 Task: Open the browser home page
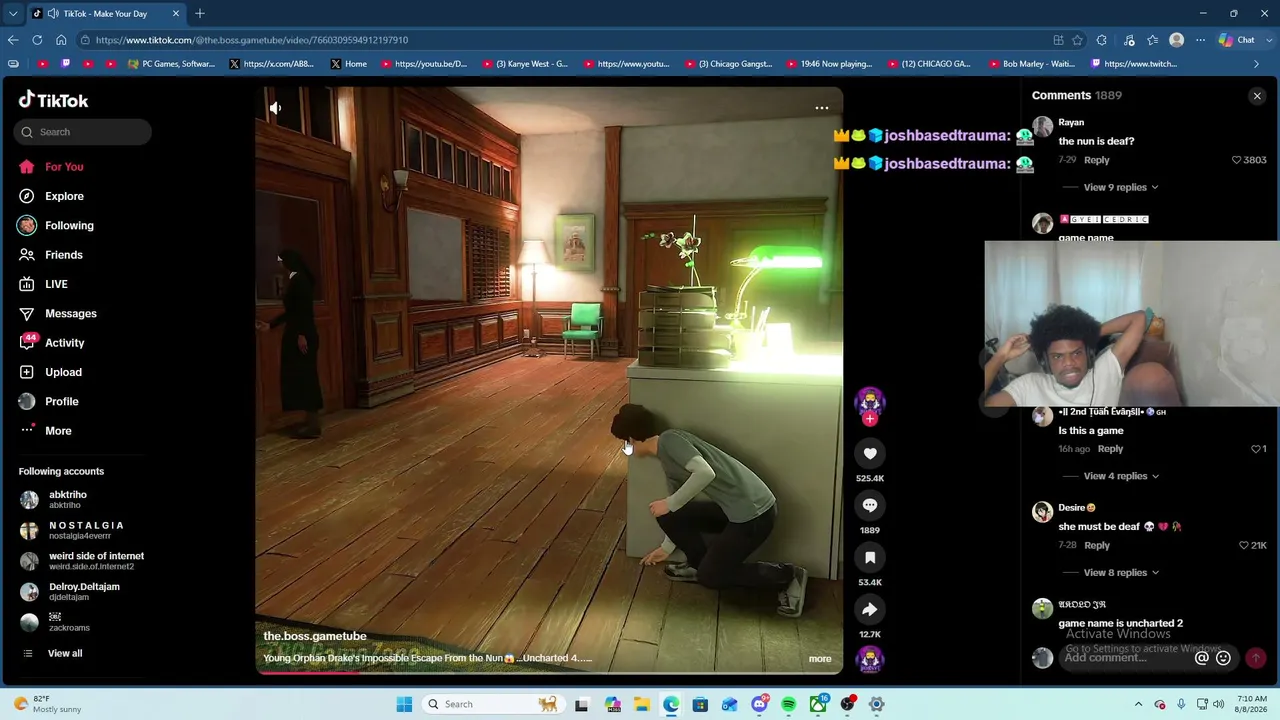(61, 40)
